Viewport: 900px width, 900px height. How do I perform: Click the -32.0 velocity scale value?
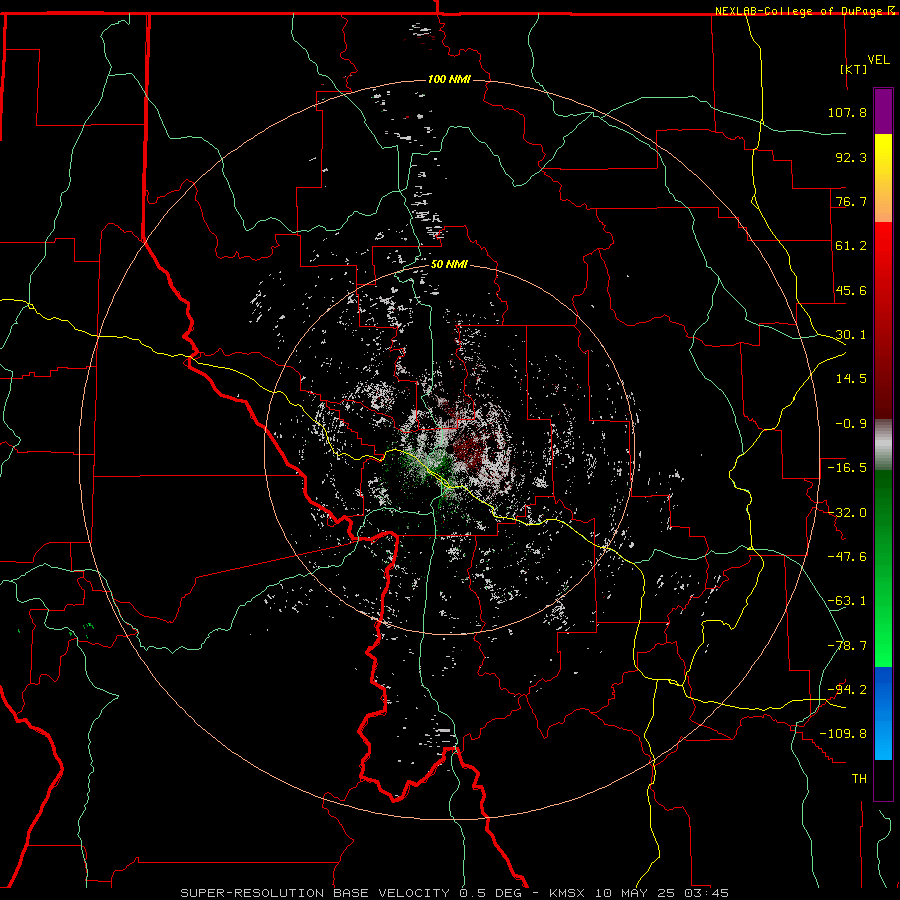pyautogui.click(x=847, y=513)
